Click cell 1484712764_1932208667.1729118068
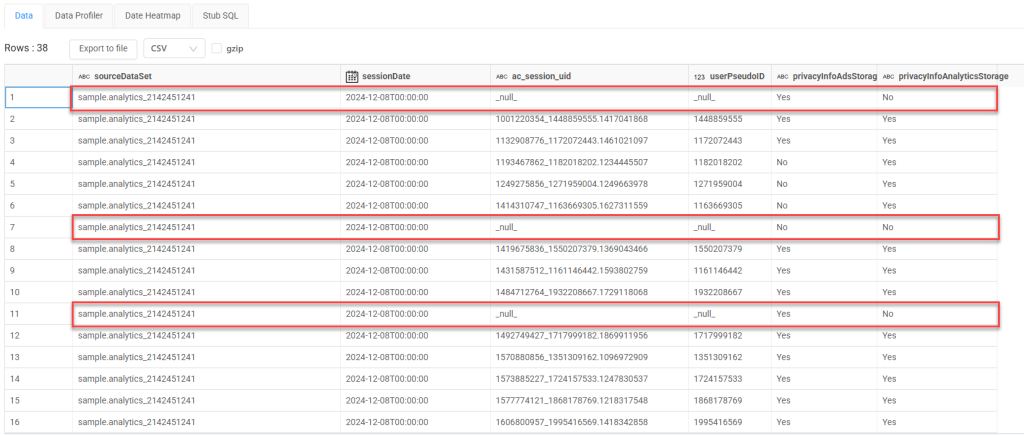Screen dimensions: 1024x435 pos(589,292)
